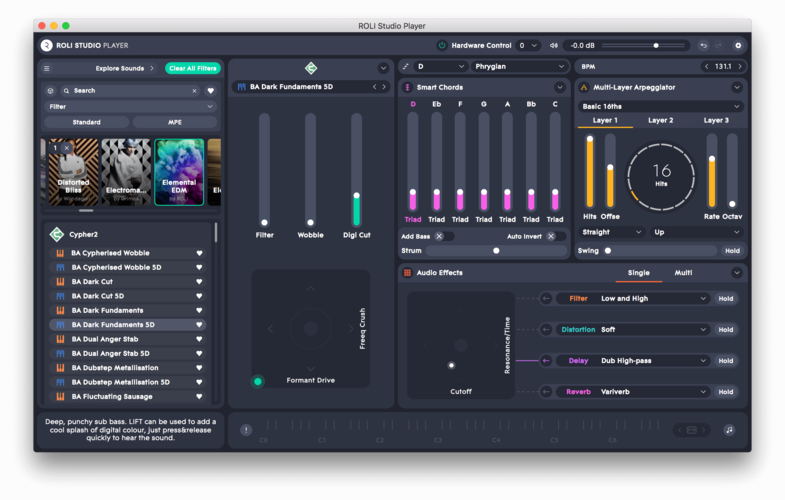The width and height of the screenshot is (785, 500).
Task: Mute output with the speaker icon
Action: [x=554, y=46]
